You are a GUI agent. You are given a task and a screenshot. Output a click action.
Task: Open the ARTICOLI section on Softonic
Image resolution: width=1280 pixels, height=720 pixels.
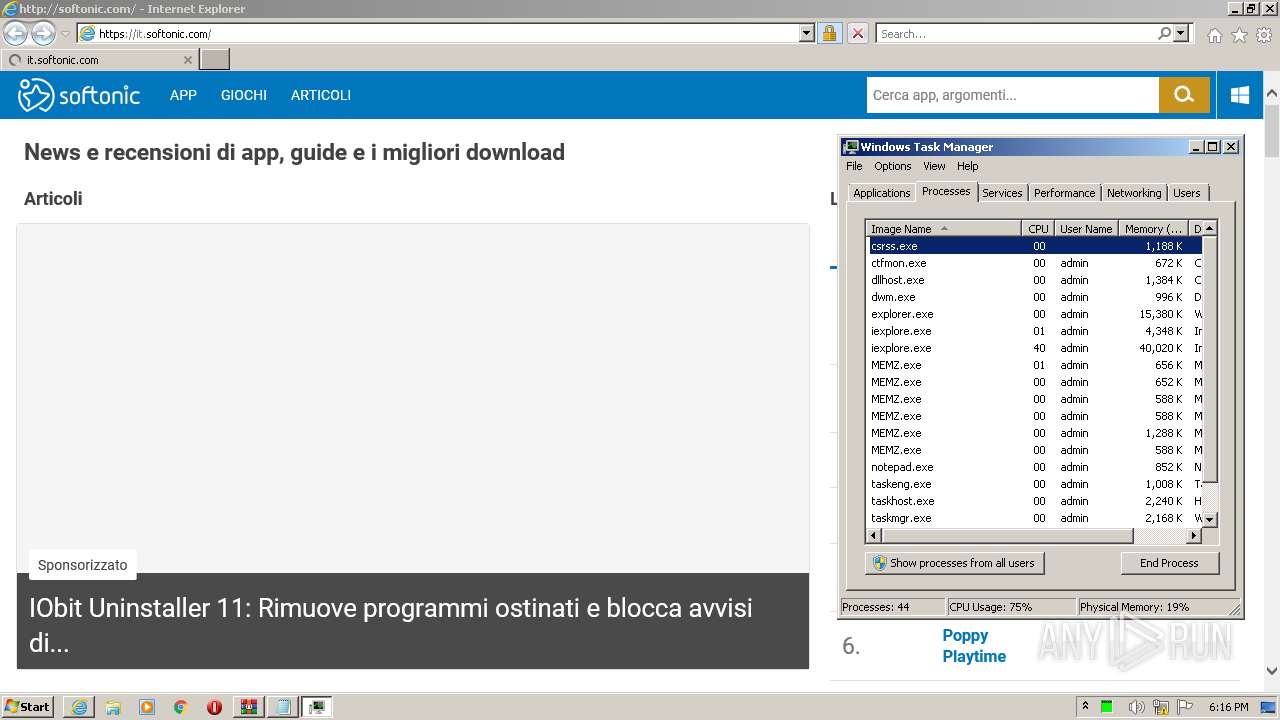click(x=321, y=95)
